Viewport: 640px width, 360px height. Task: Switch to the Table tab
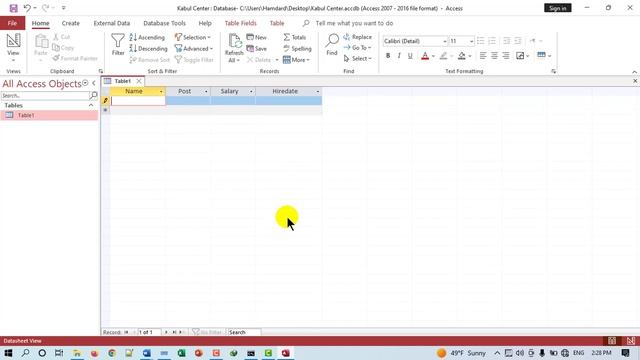[x=277, y=23]
